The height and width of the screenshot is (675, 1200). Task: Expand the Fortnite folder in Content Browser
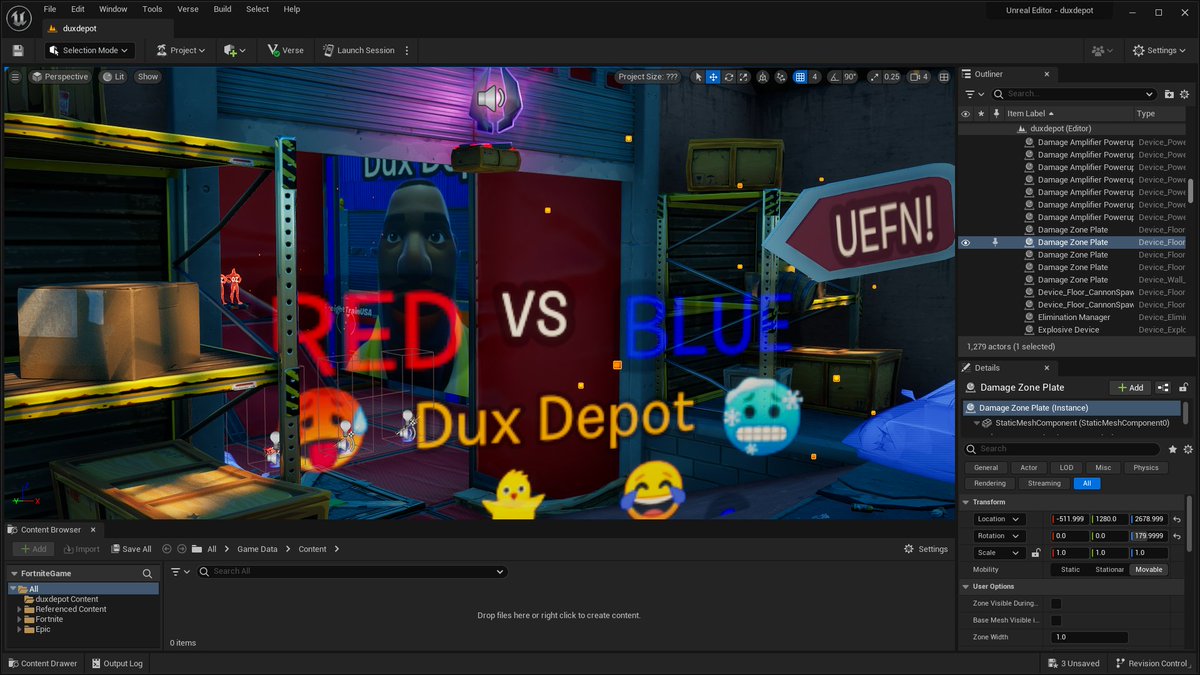point(19,619)
